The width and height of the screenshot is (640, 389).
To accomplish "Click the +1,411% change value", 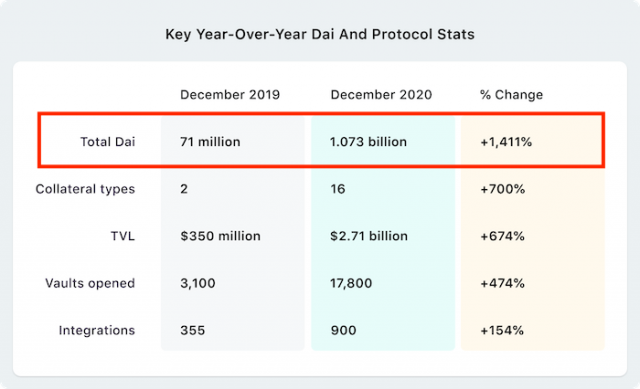I will [506, 142].
